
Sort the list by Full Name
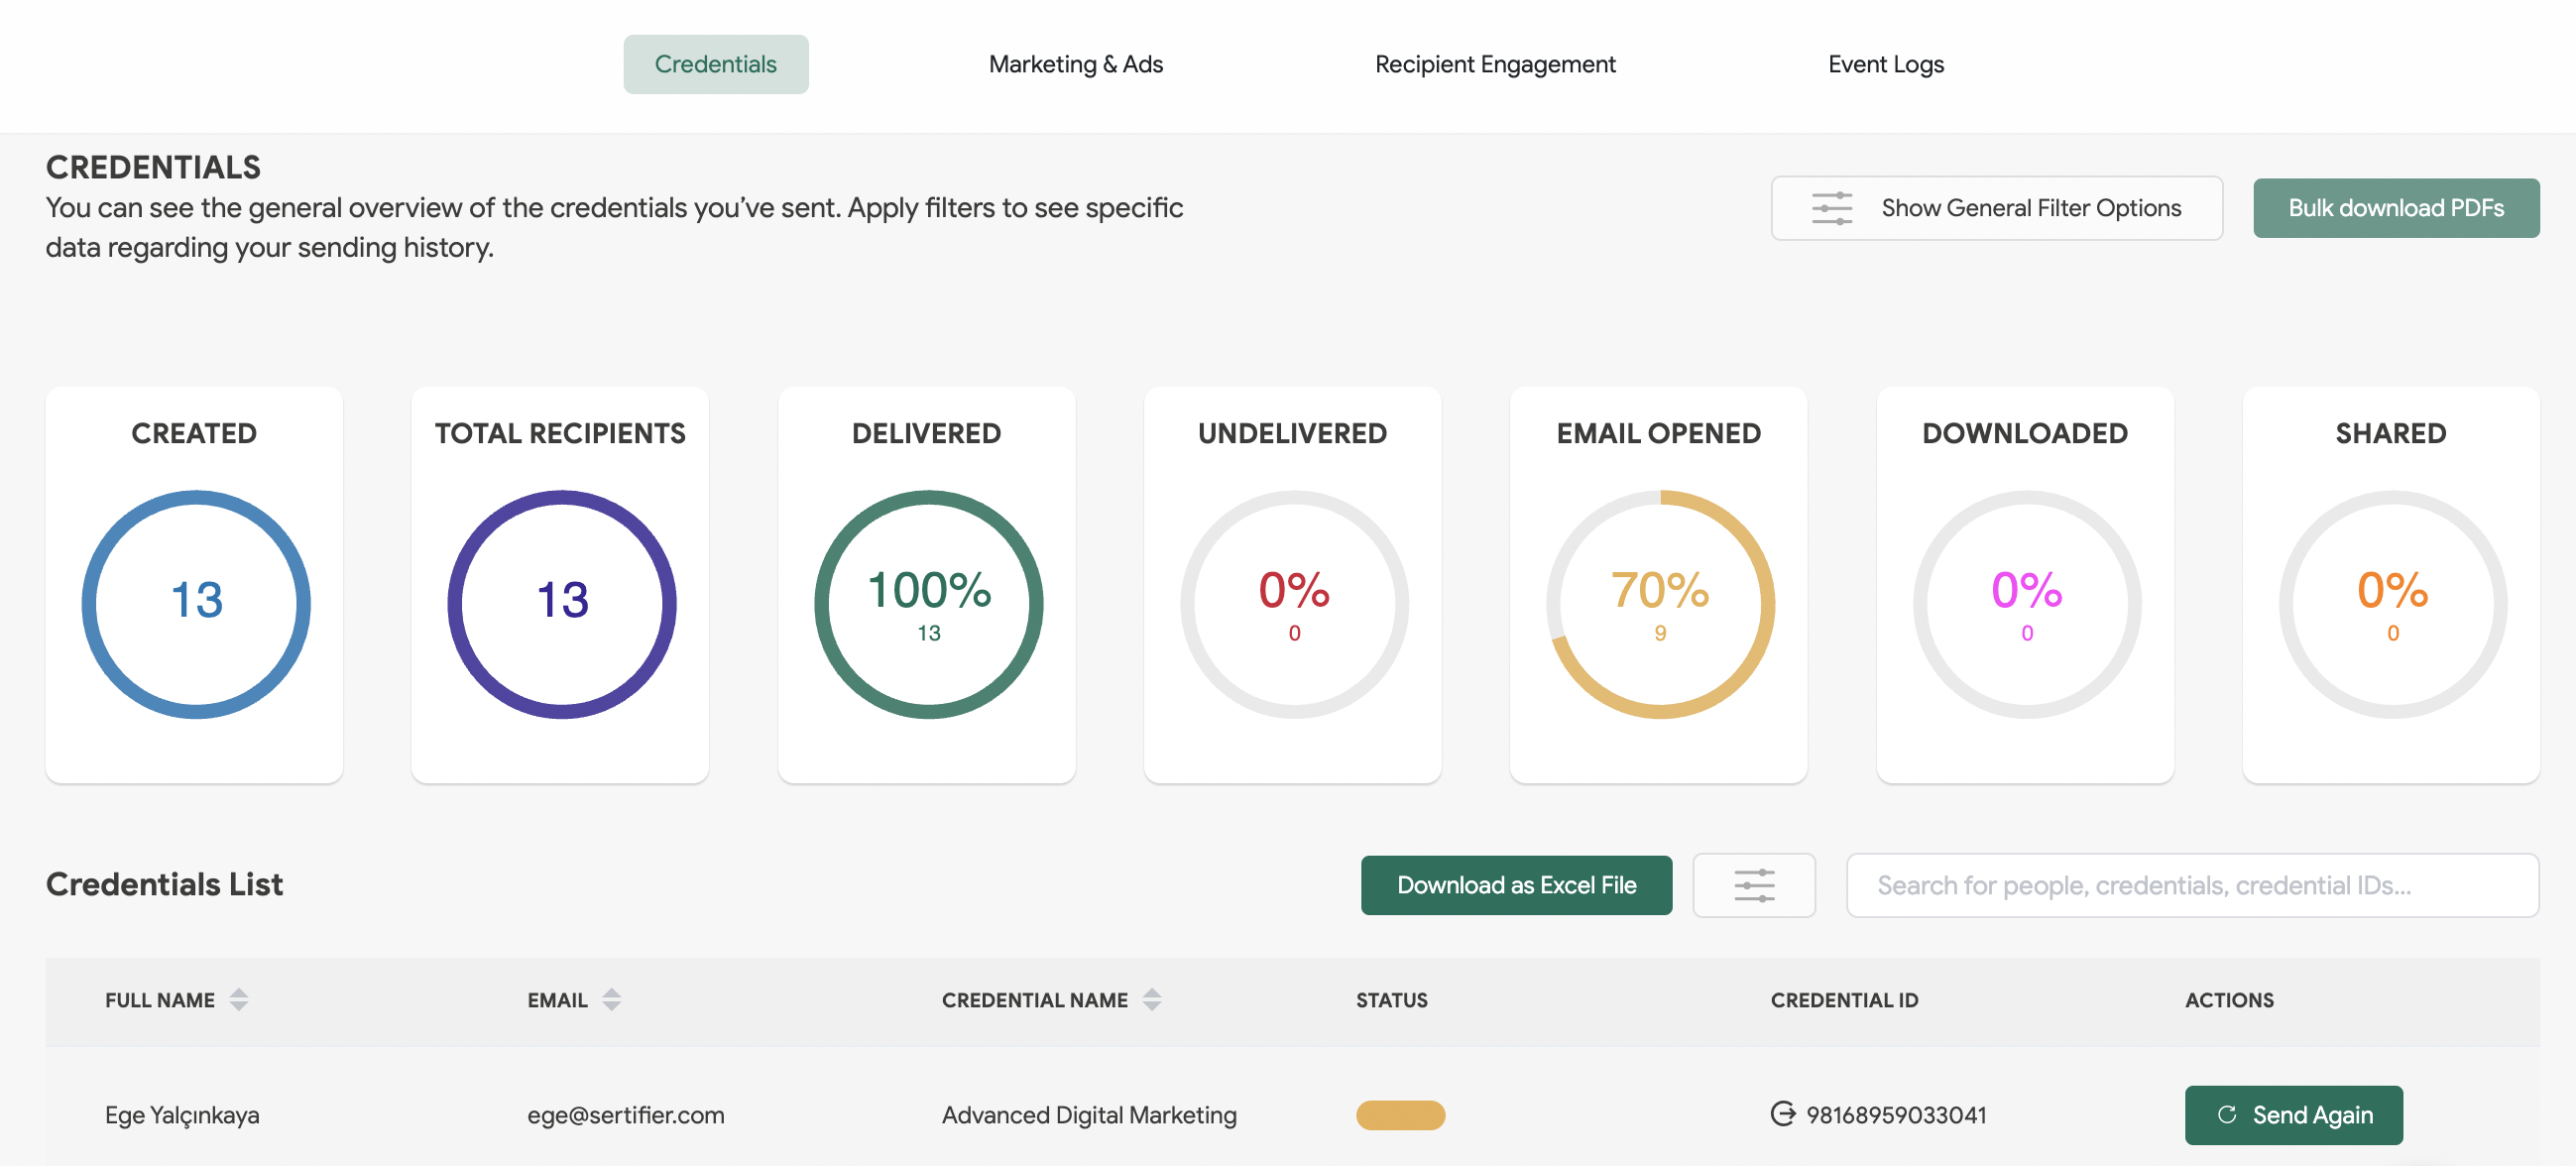tap(238, 999)
